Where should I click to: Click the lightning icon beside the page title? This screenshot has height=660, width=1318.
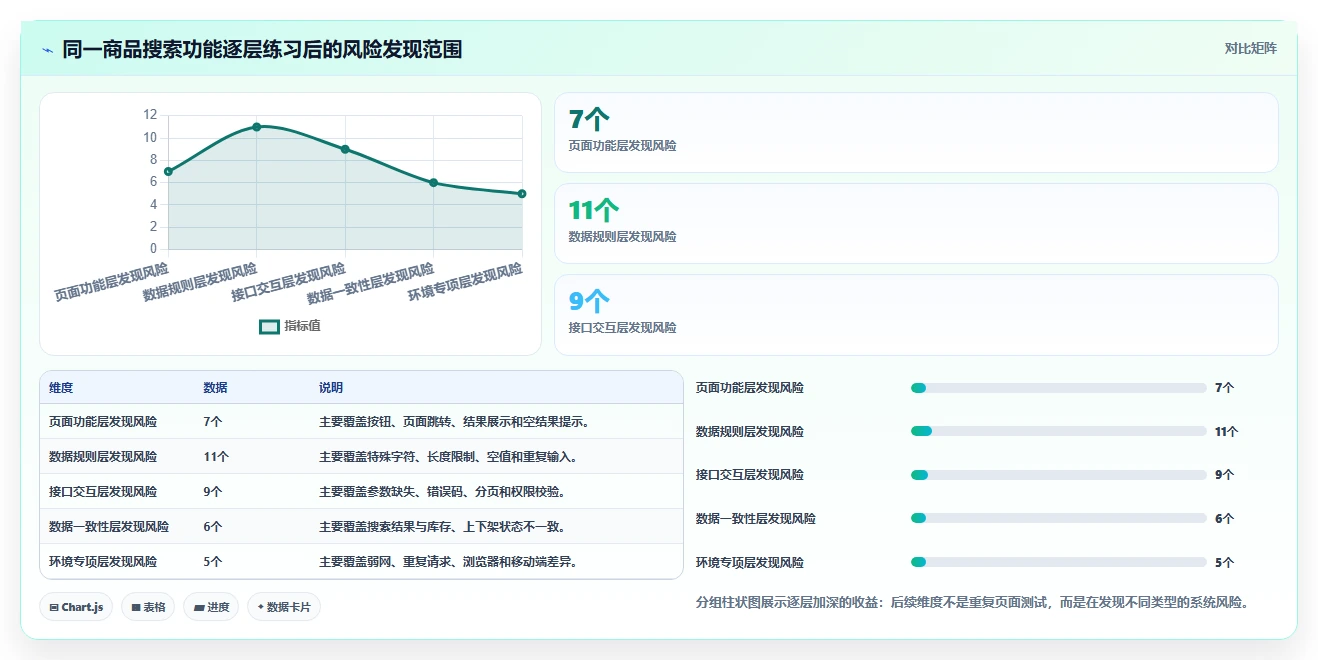point(47,50)
